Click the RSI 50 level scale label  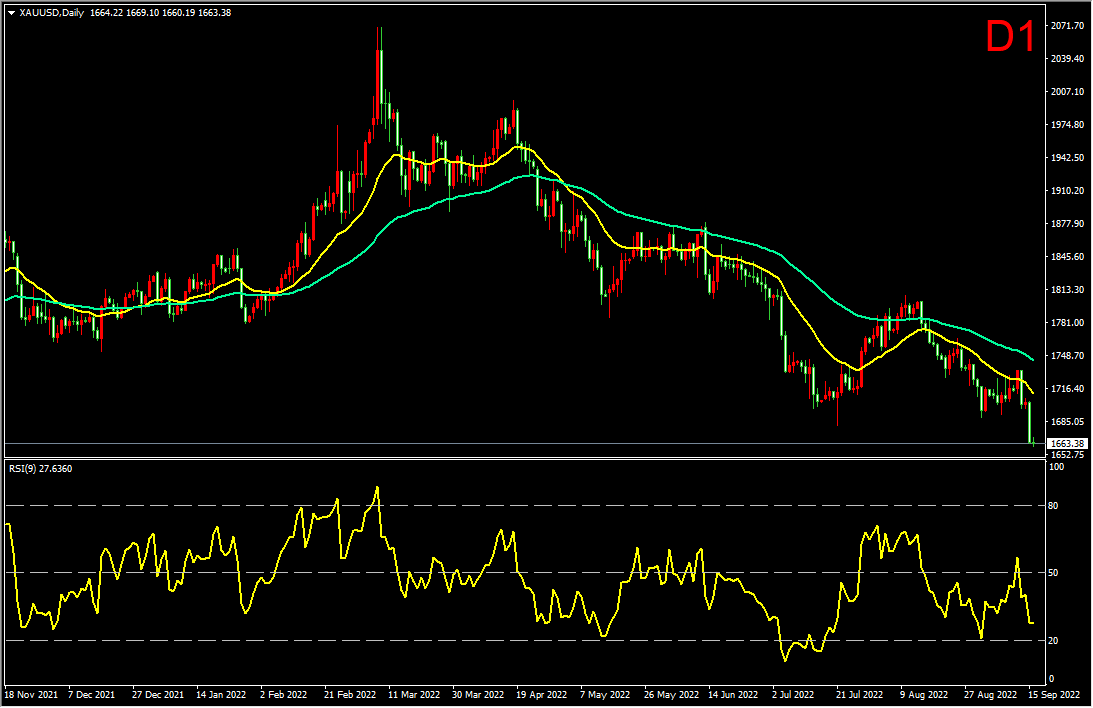click(x=1053, y=573)
